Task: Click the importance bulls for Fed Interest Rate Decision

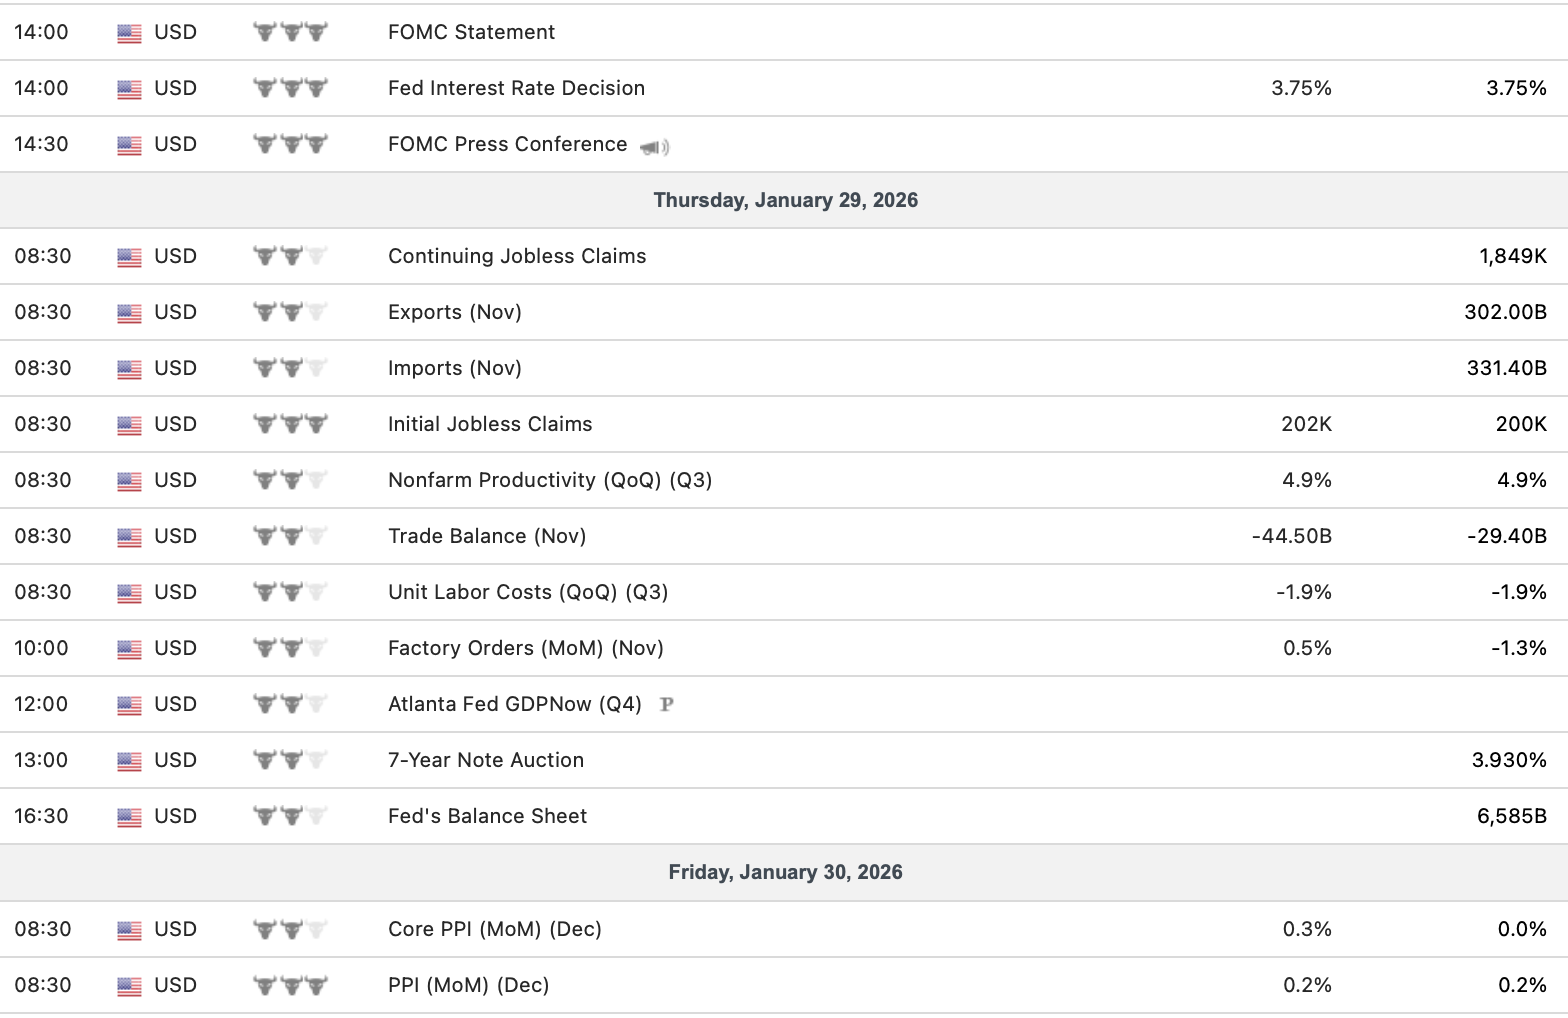Action: [290, 88]
